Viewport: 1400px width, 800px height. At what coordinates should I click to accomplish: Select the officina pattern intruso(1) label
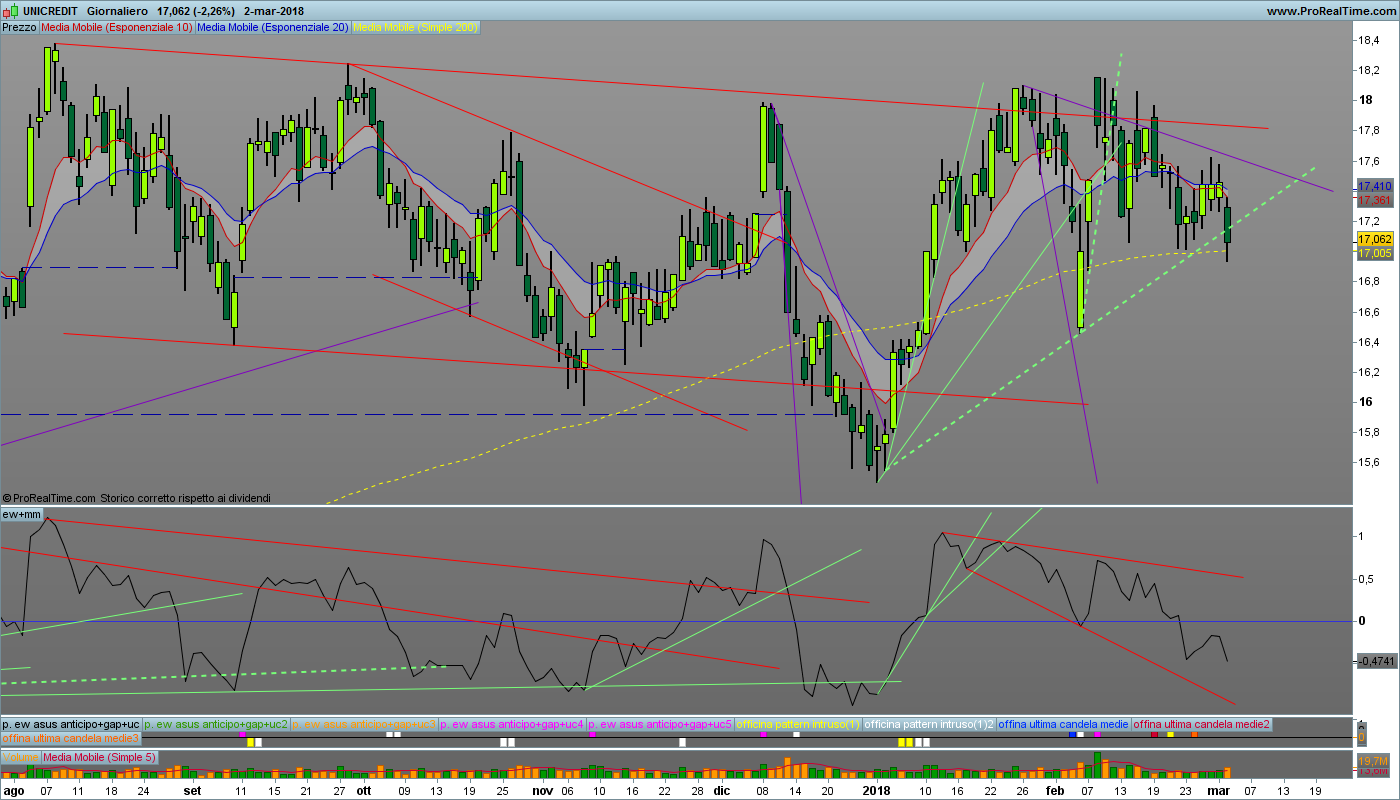tap(798, 723)
